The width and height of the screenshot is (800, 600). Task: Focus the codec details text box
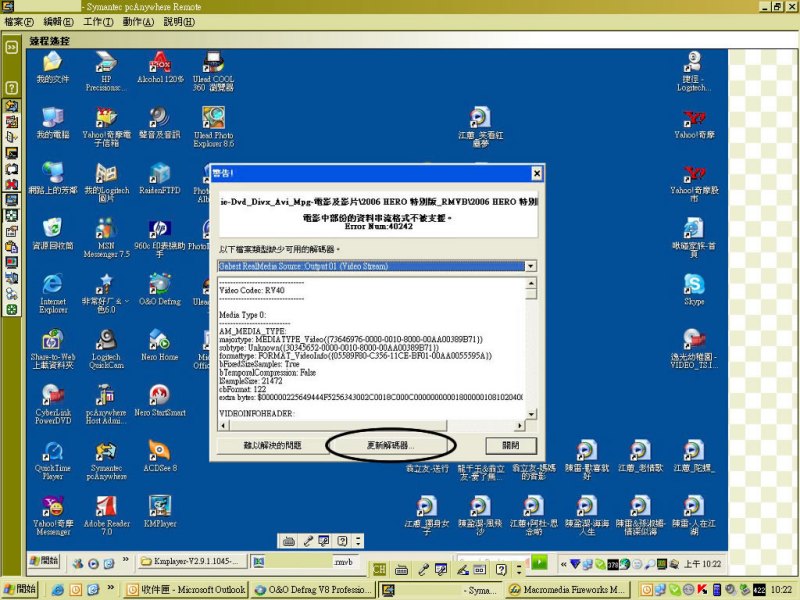click(371, 348)
